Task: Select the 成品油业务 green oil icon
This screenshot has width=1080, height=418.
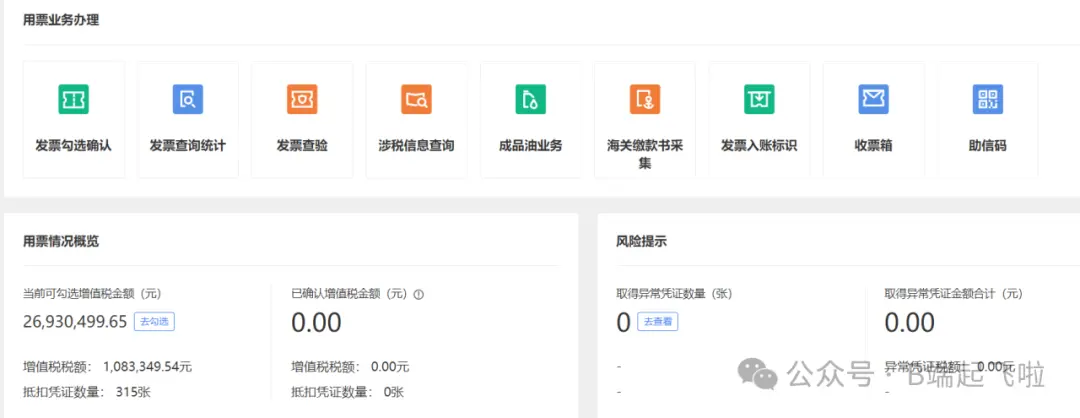Action: click(x=530, y=99)
